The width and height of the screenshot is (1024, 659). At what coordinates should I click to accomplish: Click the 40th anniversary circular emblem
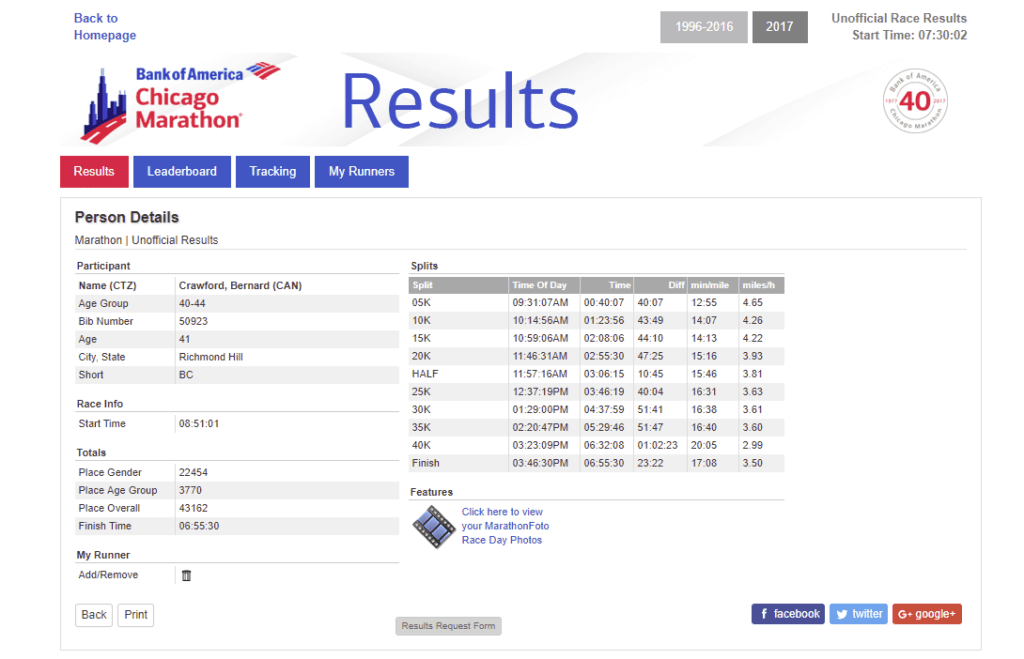coord(914,101)
